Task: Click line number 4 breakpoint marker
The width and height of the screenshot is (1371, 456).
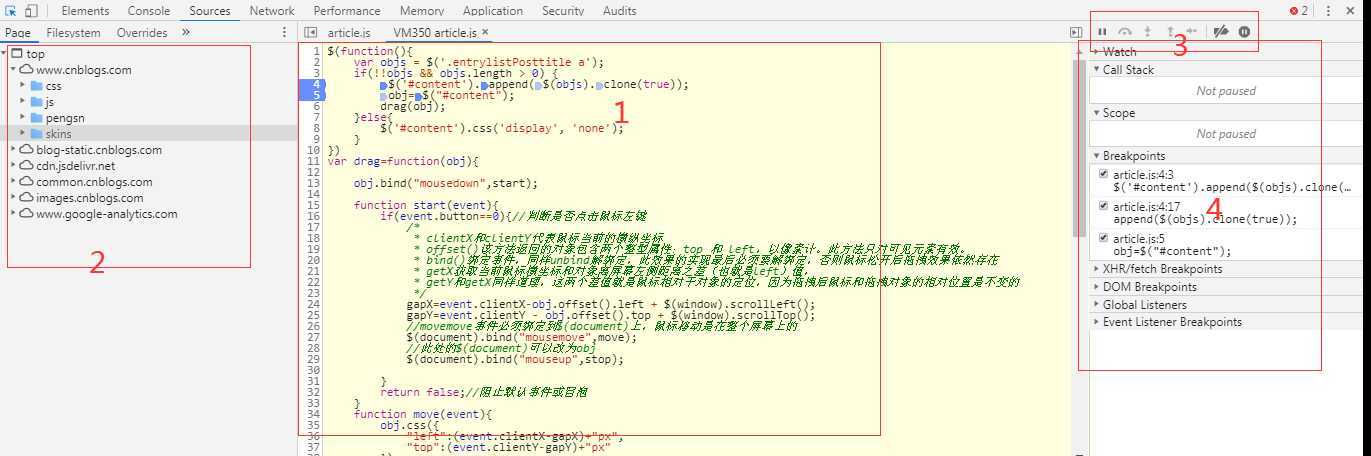Action: click(x=314, y=84)
